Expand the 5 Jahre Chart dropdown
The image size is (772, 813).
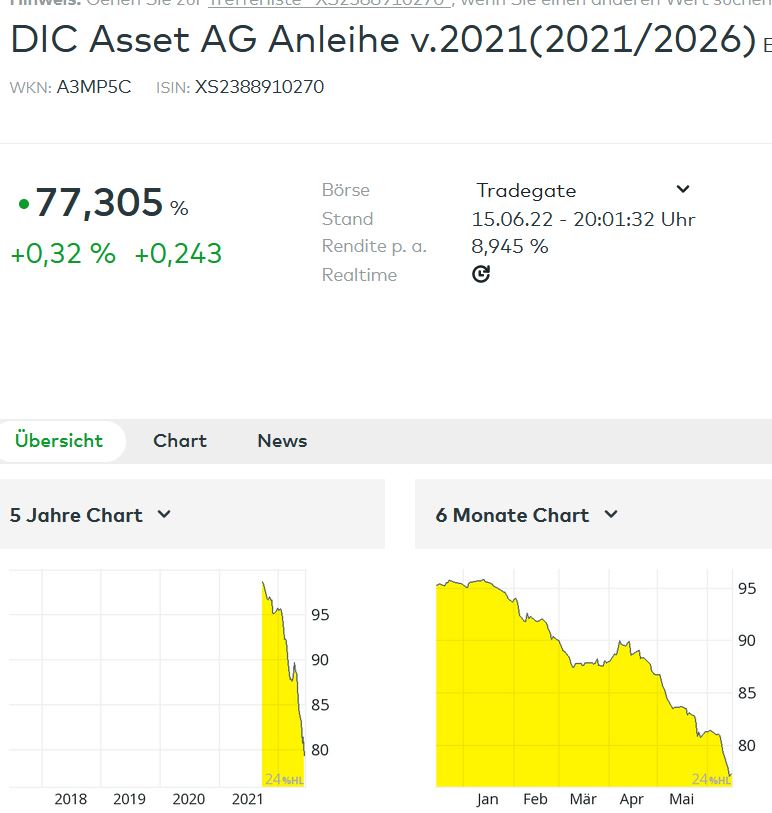point(164,514)
